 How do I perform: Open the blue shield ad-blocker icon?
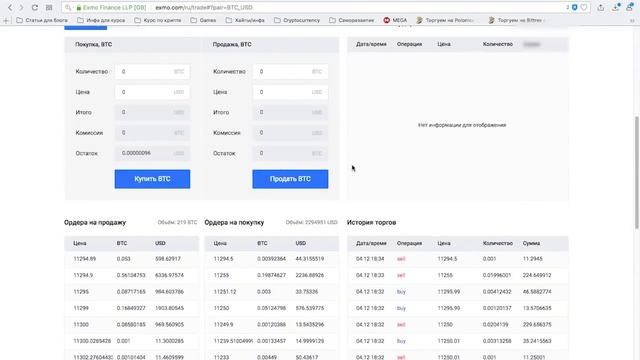point(574,7)
